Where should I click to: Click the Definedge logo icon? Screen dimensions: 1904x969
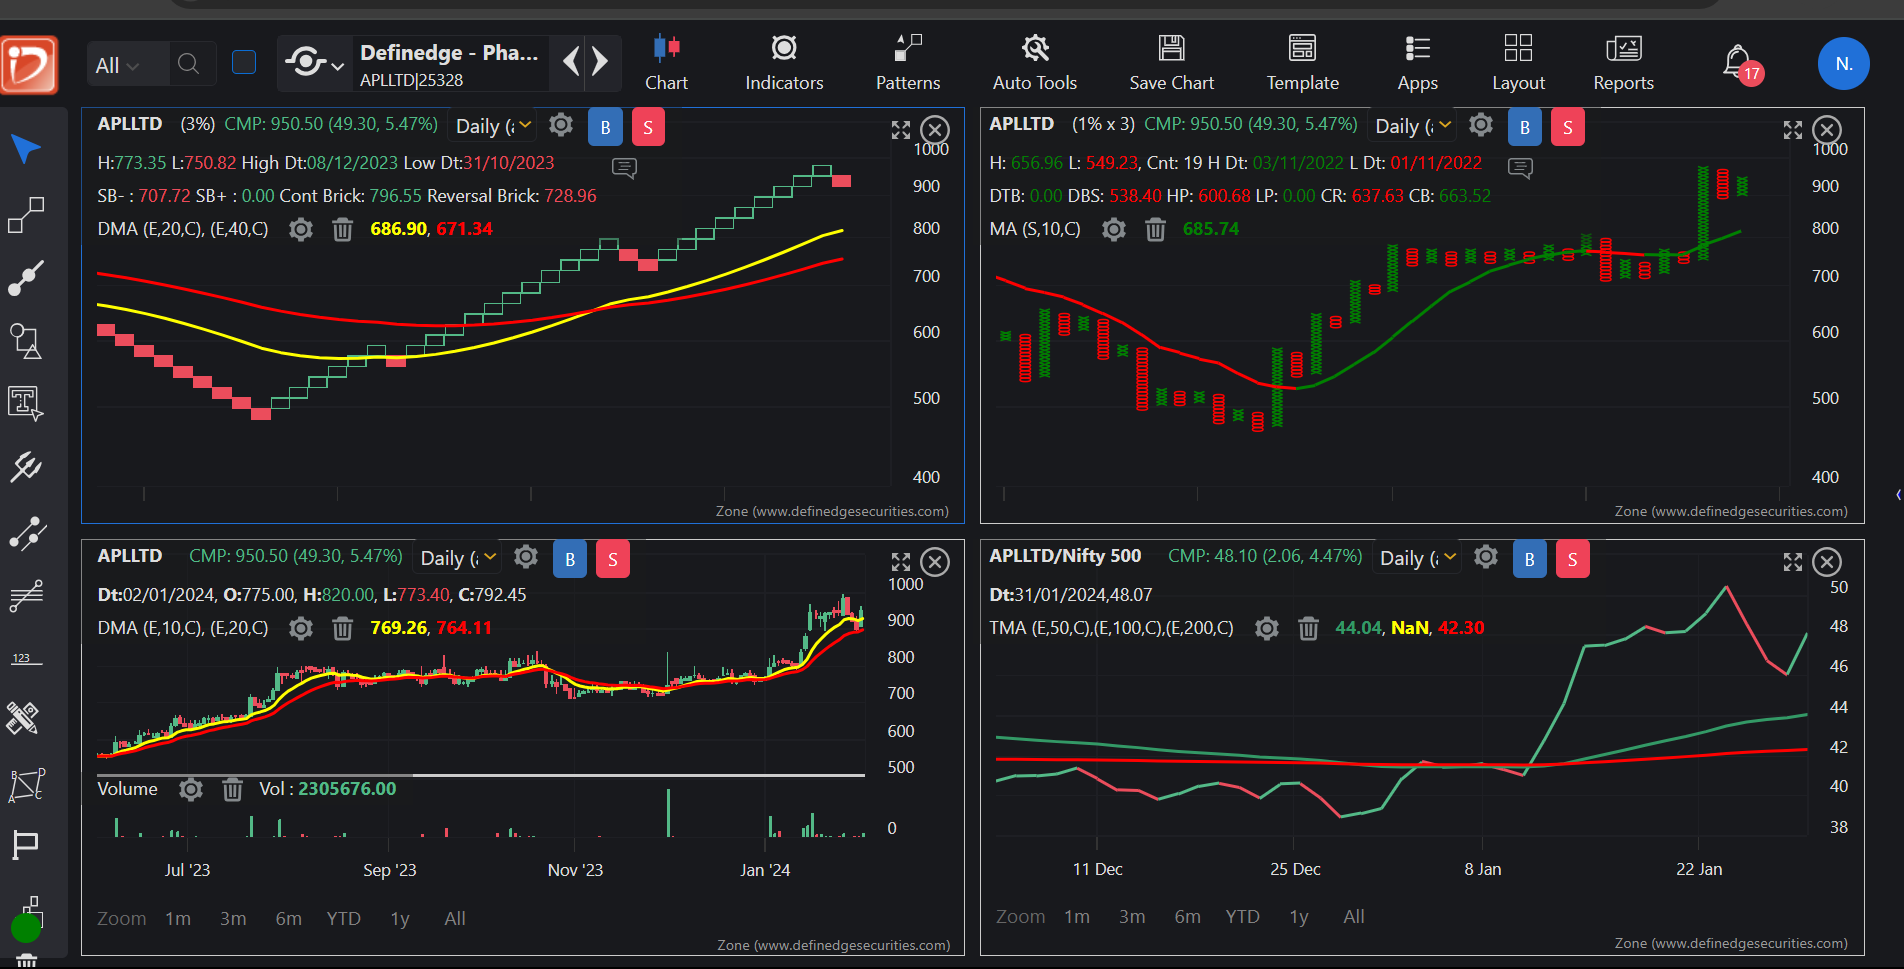tap(30, 65)
